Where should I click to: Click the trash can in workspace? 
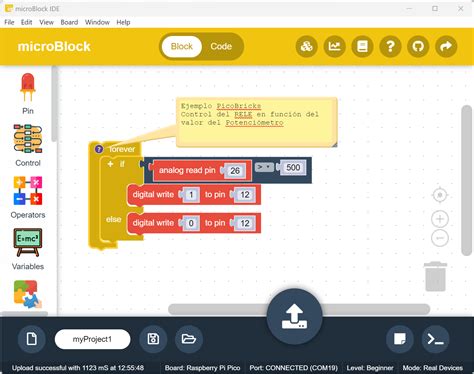pyautogui.click(x=435, y=276)
